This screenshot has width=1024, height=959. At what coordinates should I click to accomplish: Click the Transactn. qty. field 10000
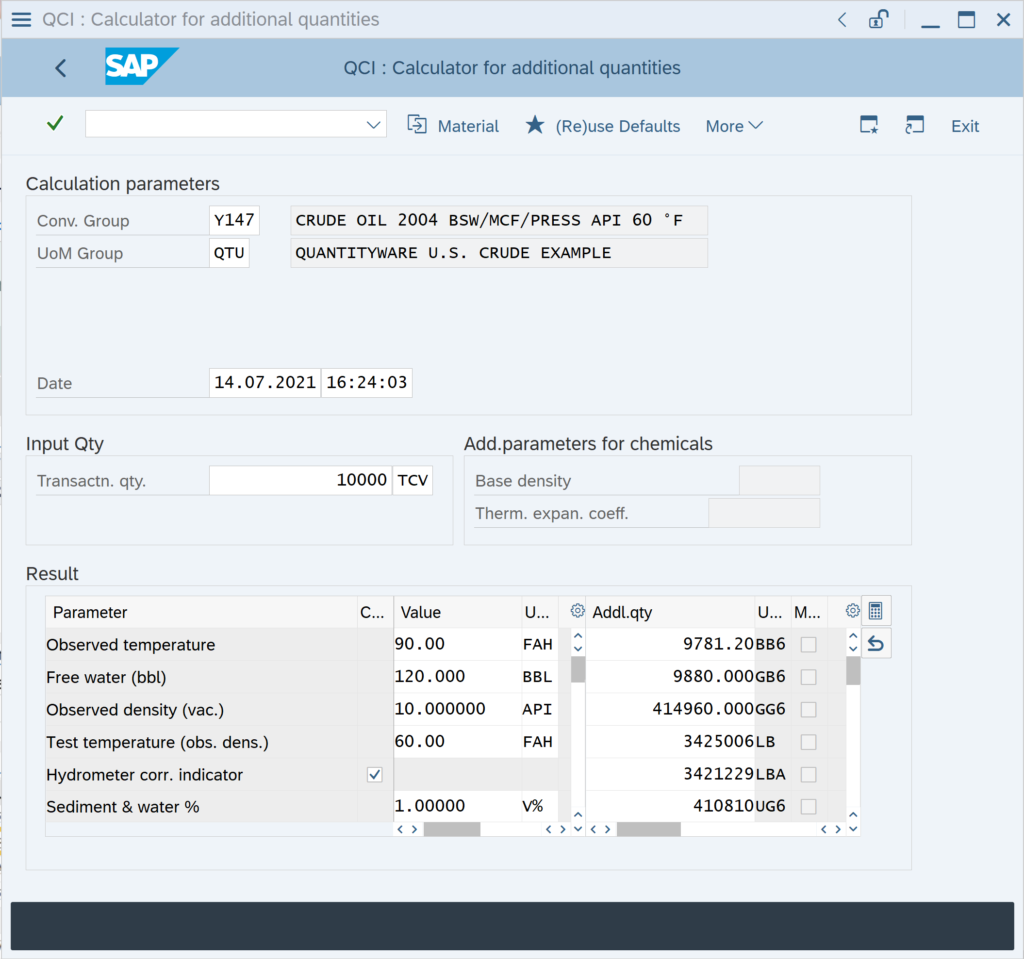tap(300, 480)
